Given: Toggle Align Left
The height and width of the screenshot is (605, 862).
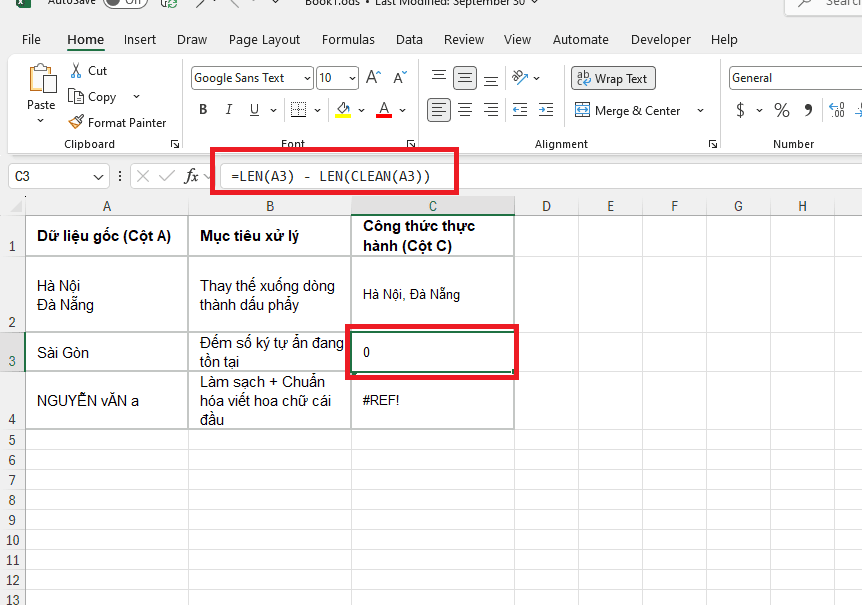Looking at the screenshot, I should (439, 110).
